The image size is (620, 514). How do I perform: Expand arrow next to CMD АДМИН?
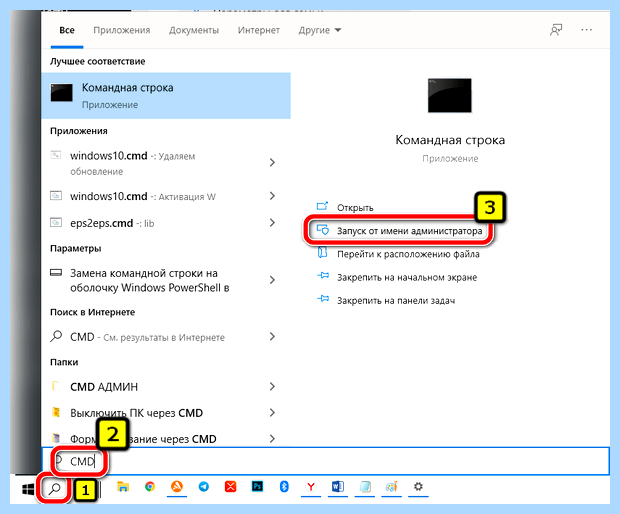pos(272,386)
